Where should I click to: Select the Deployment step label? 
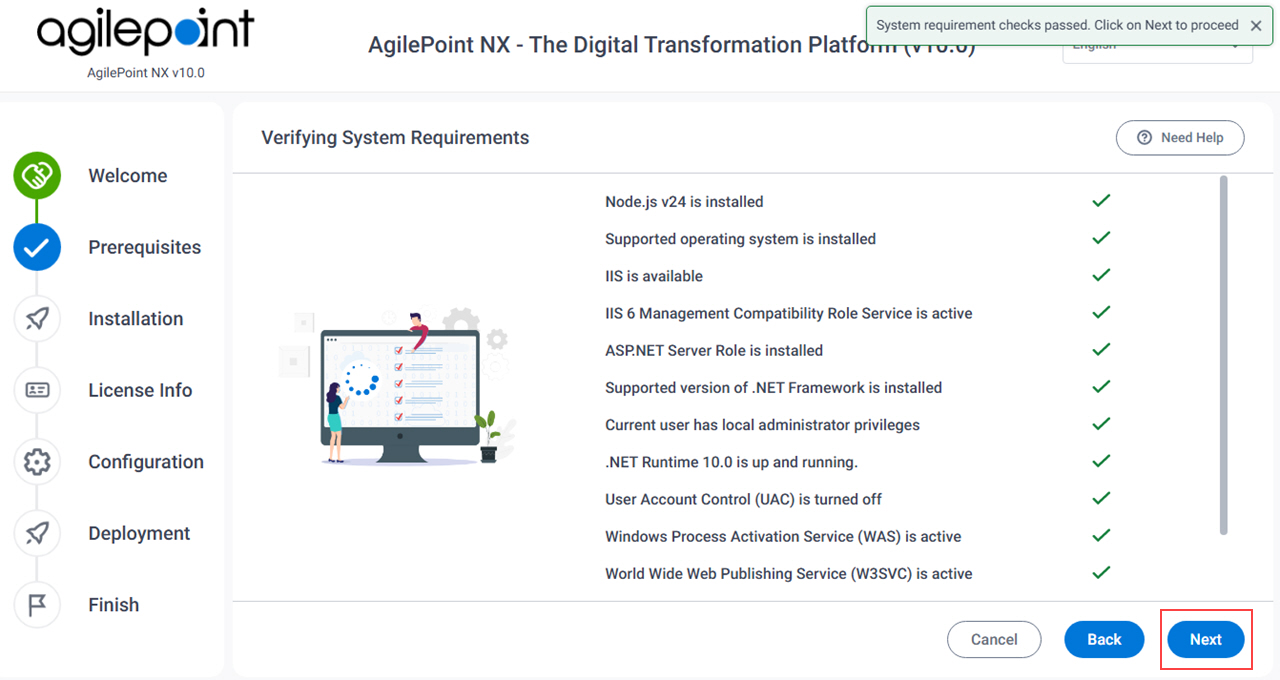pos(139,533)
